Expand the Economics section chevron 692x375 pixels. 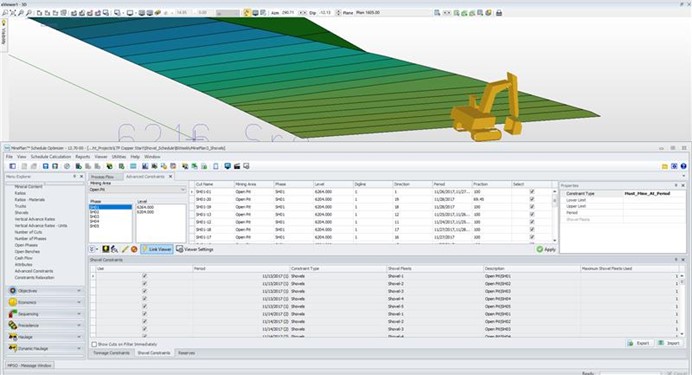pos(79,302)
